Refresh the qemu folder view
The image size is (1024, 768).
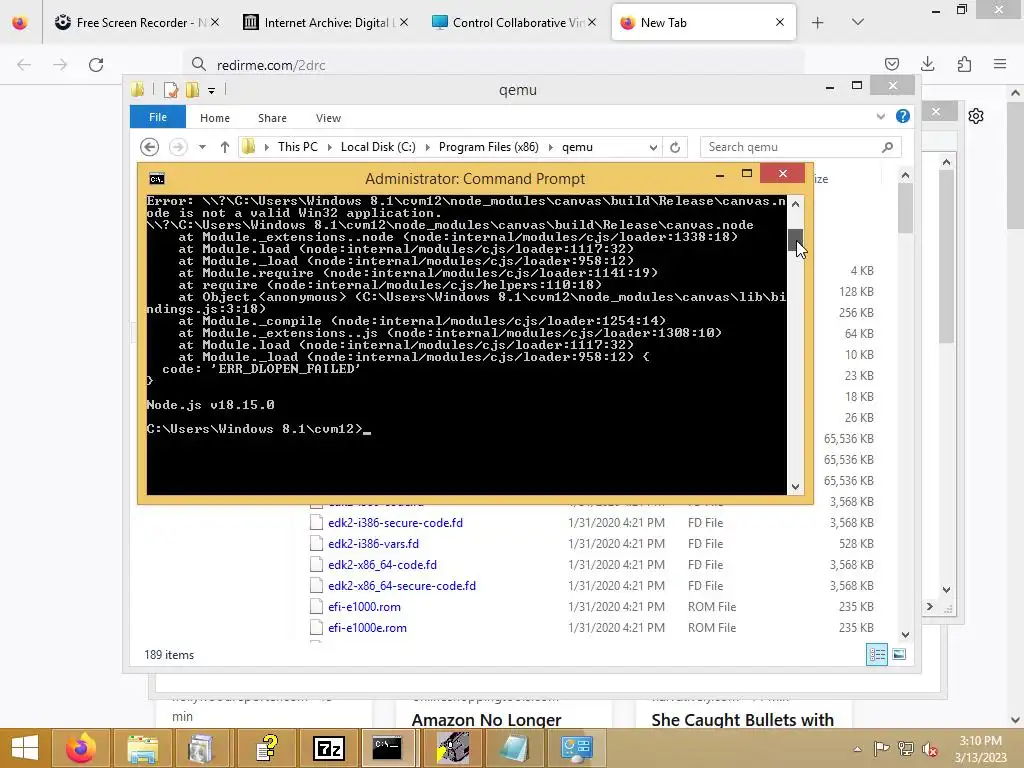(x=675, y=147)
